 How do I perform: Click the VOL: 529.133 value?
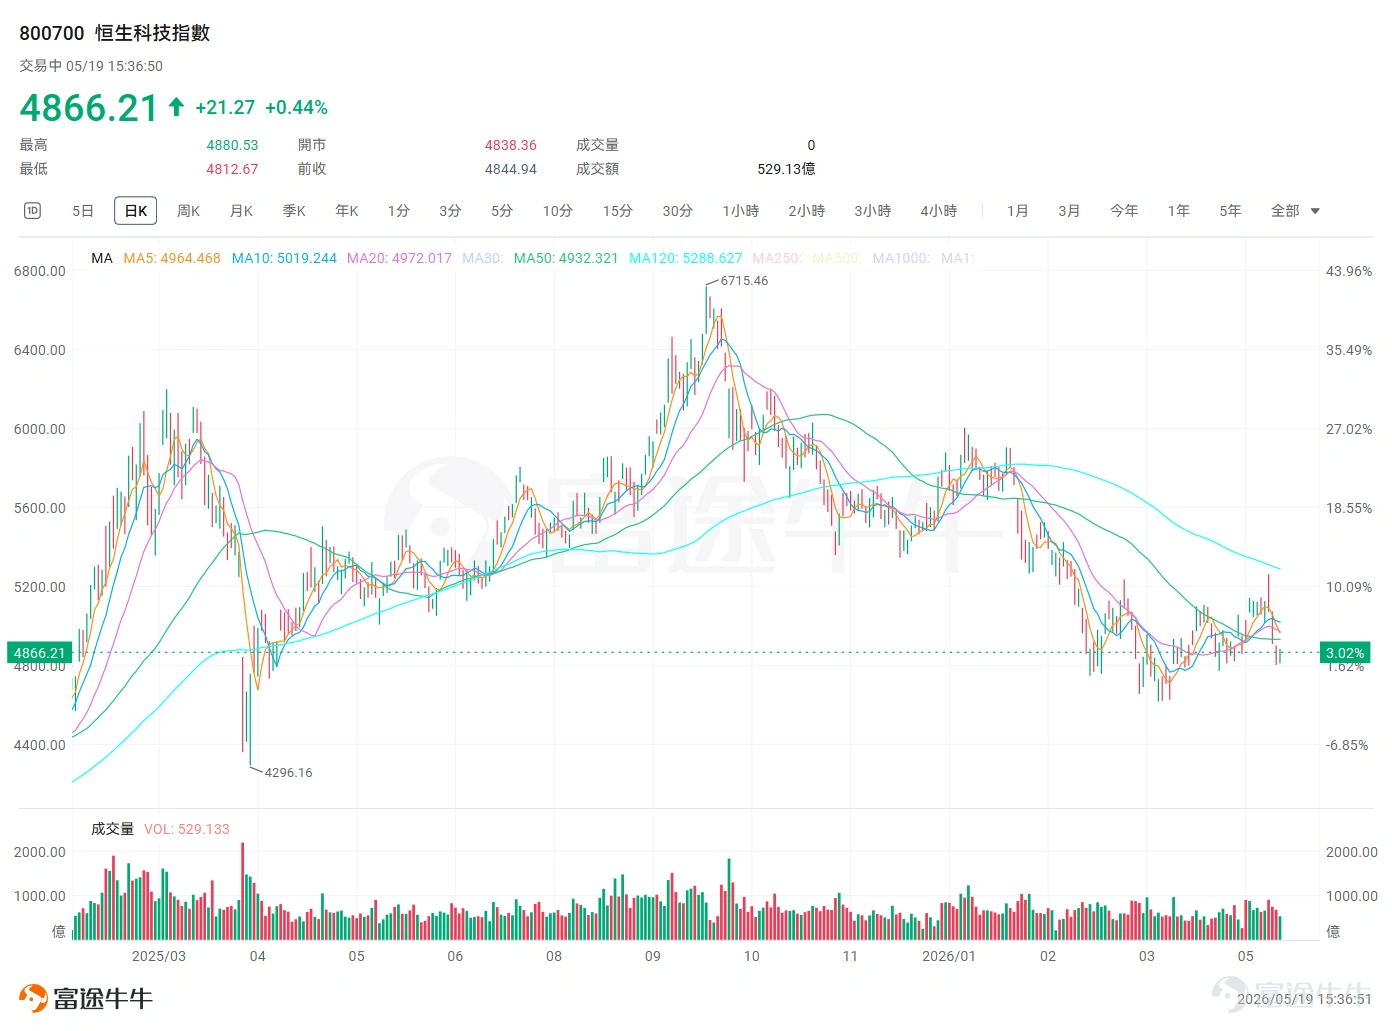pos(187,829)
